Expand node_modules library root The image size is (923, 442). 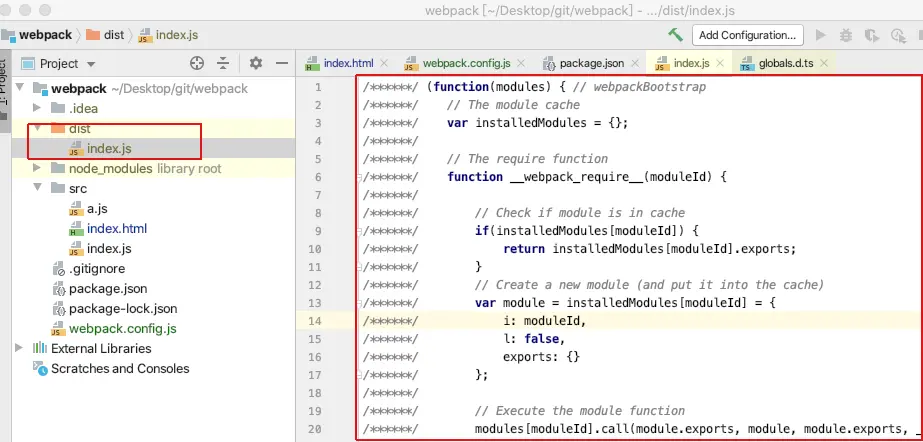coord(38,168)
